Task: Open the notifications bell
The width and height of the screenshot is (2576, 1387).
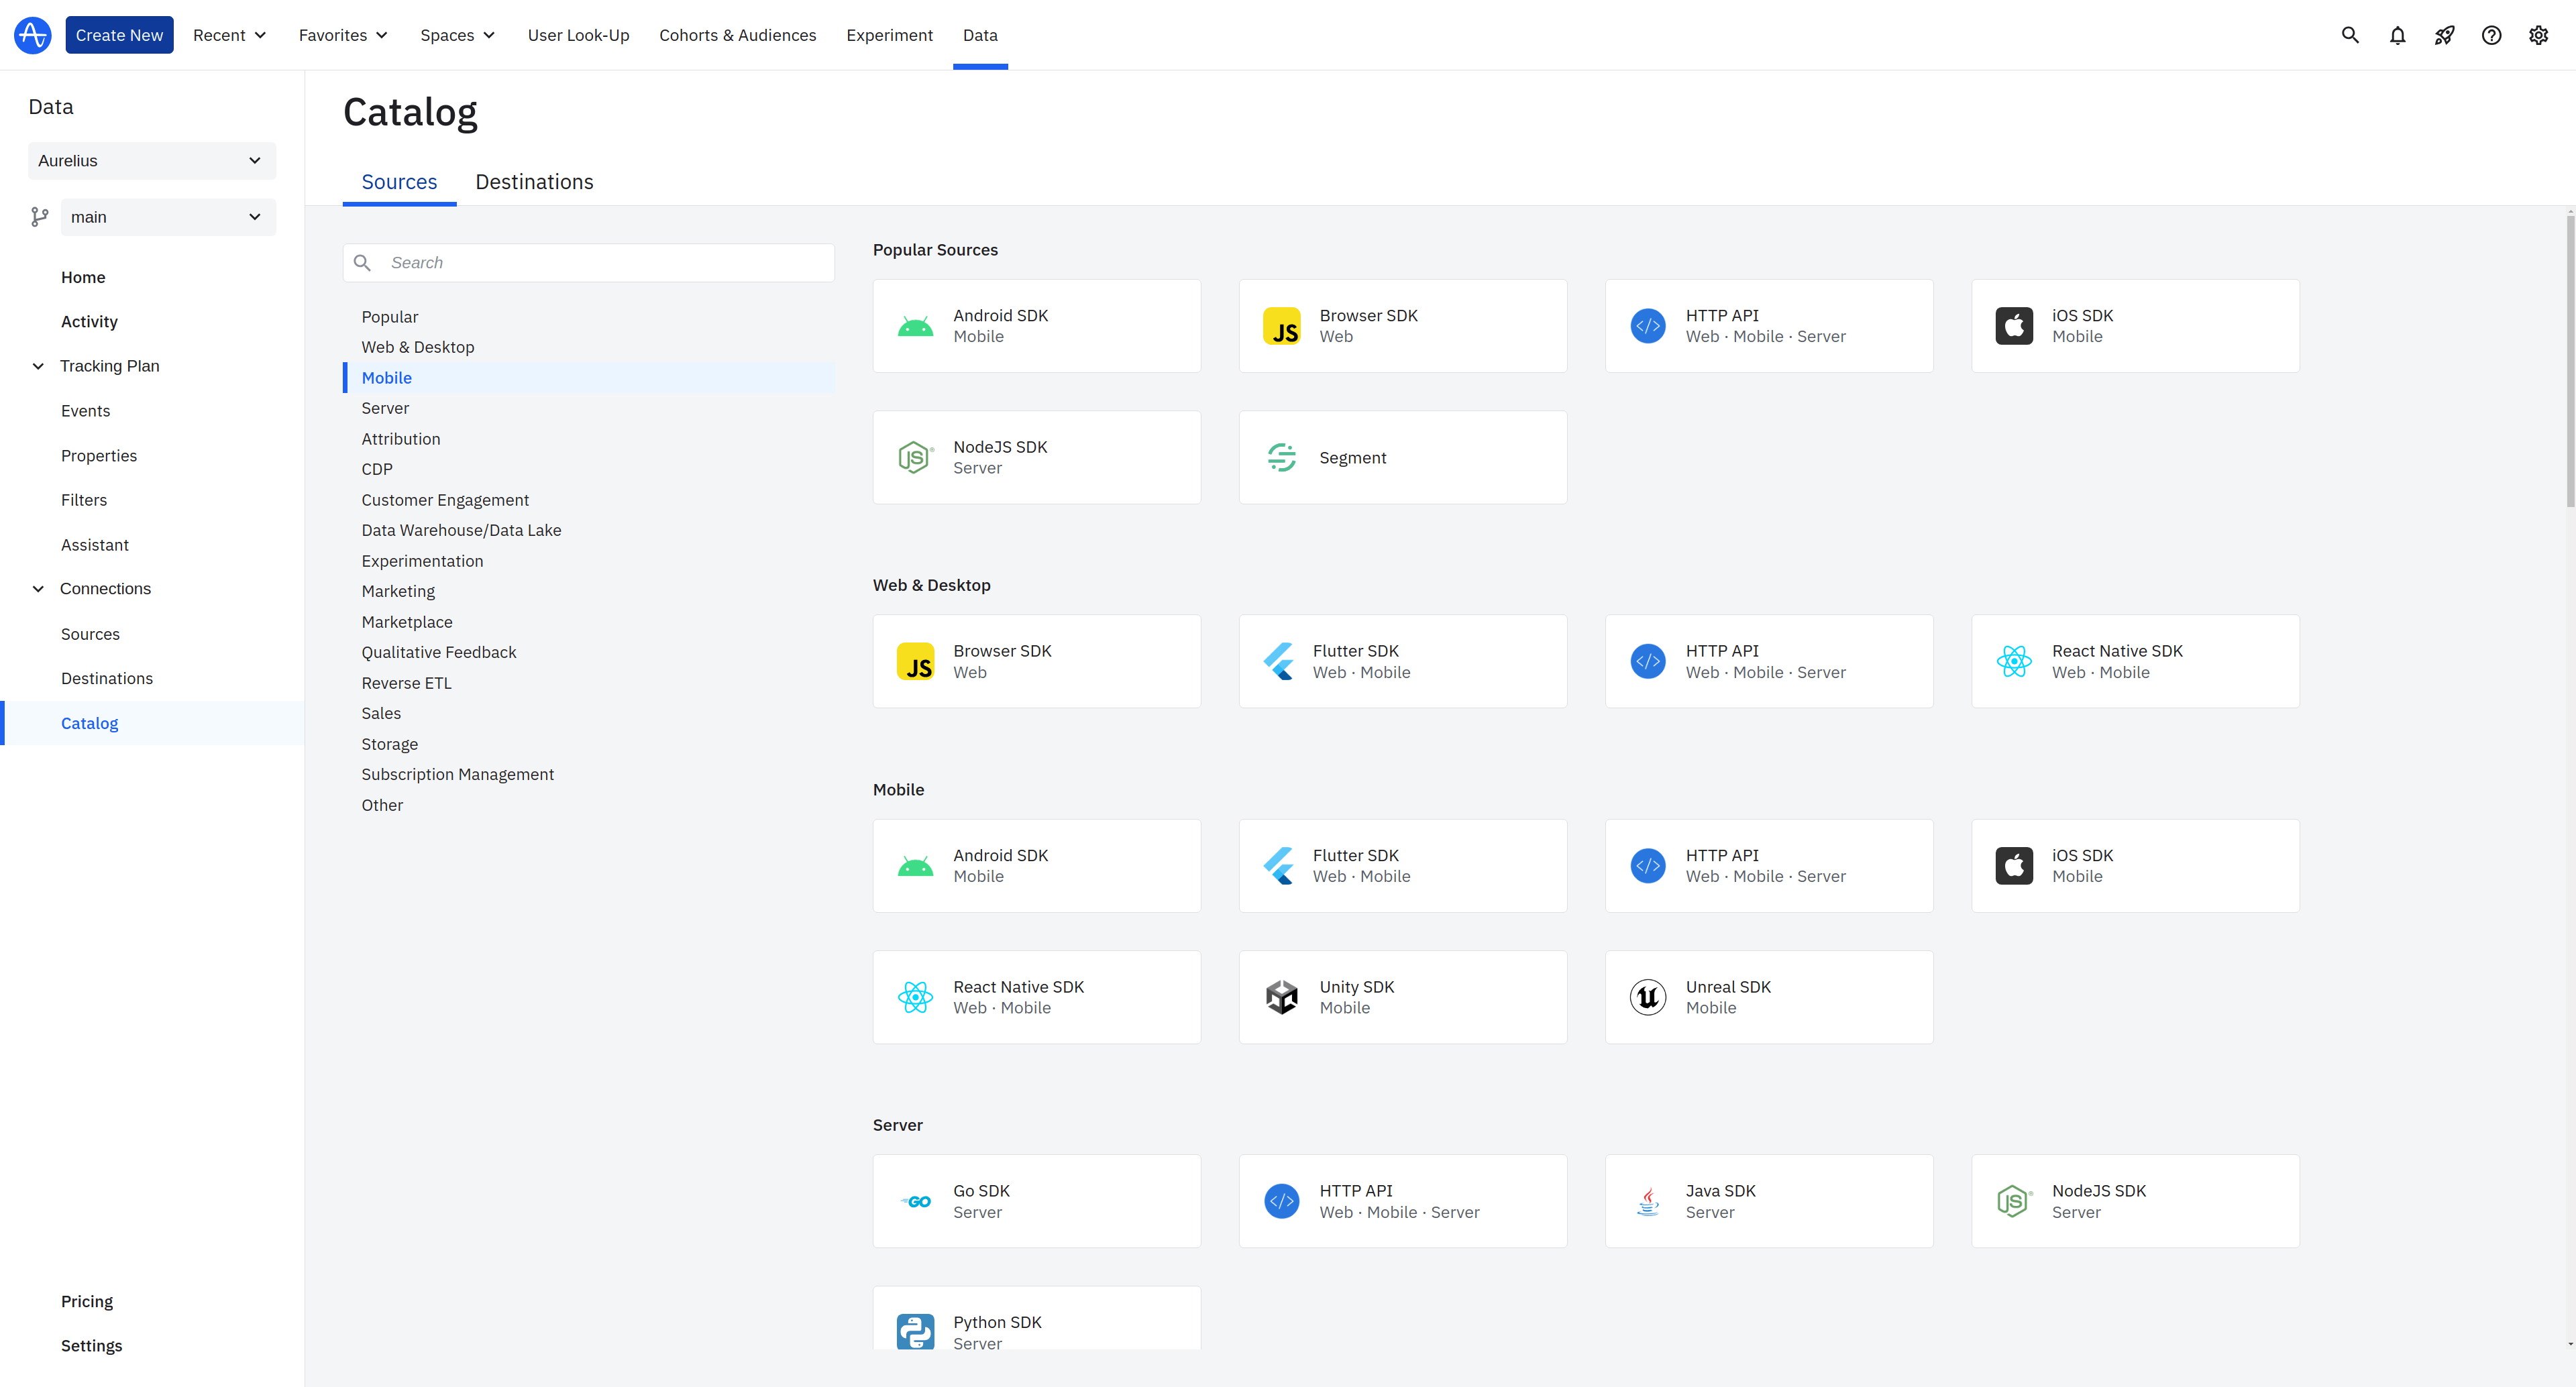Action: (x=2397, y=35)
